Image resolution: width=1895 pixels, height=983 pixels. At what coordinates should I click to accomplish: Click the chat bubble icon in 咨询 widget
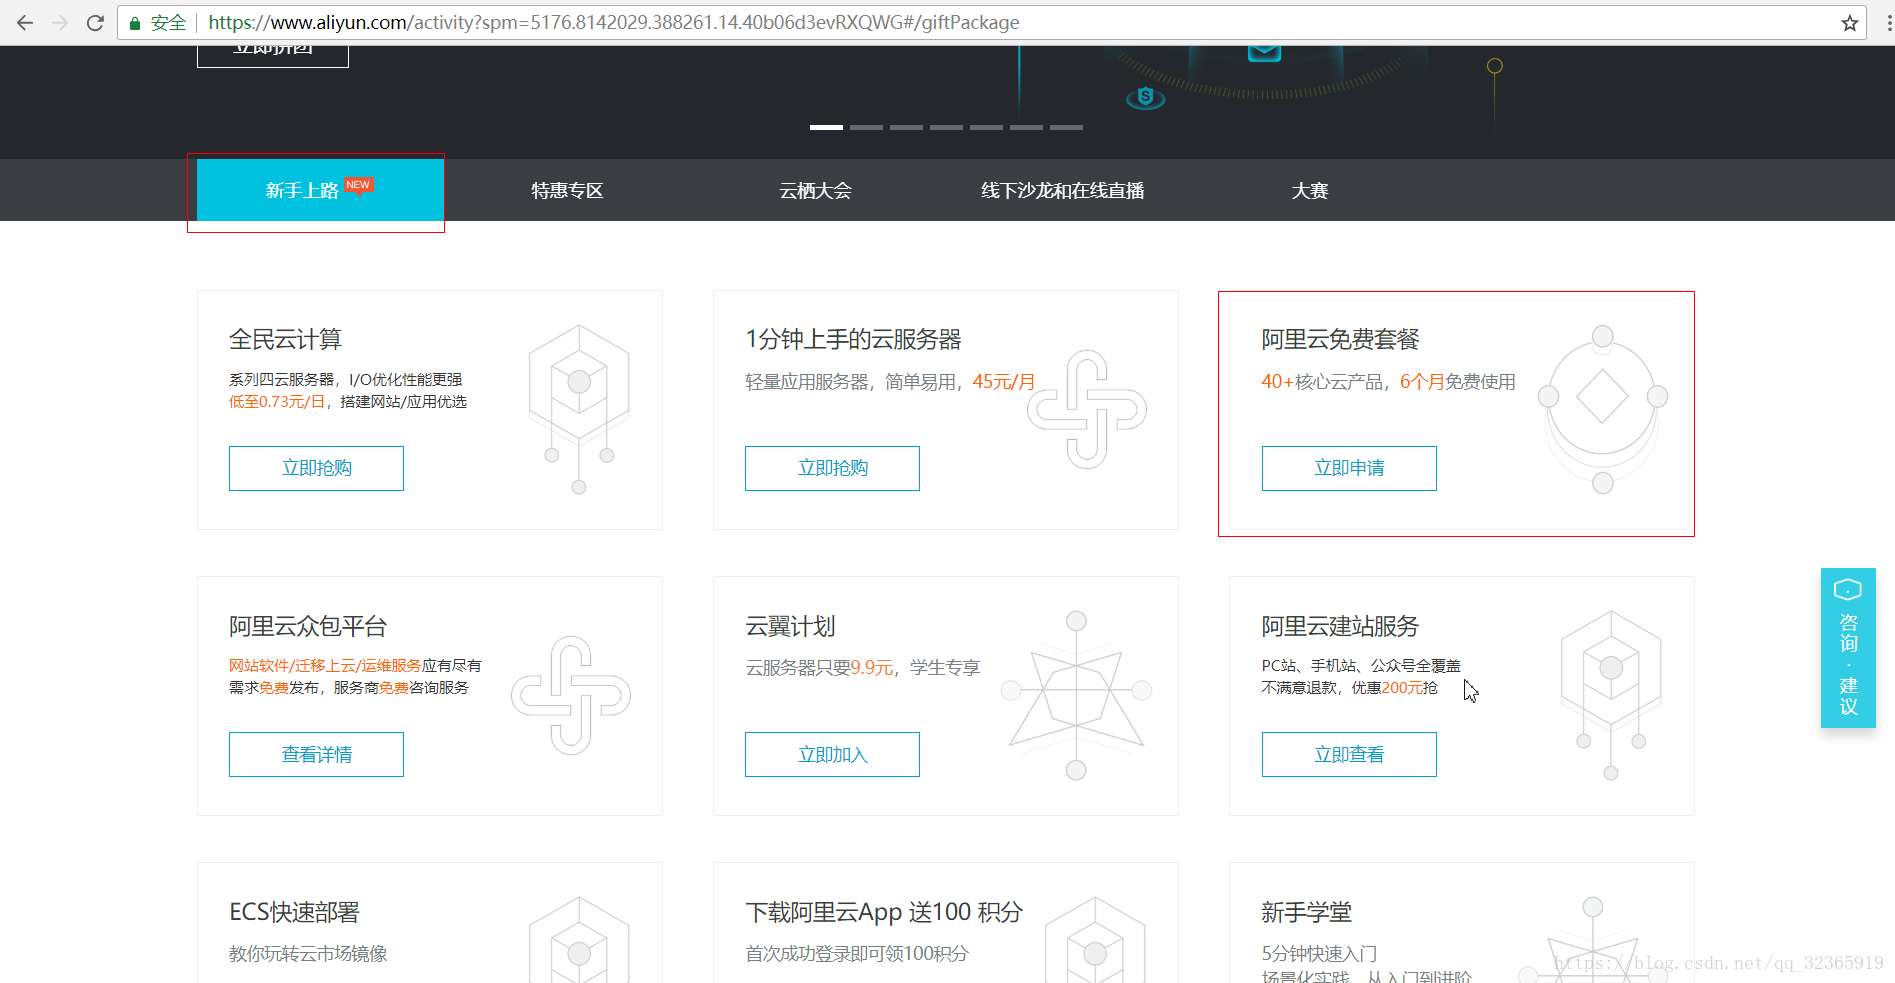click(1847, 590)
